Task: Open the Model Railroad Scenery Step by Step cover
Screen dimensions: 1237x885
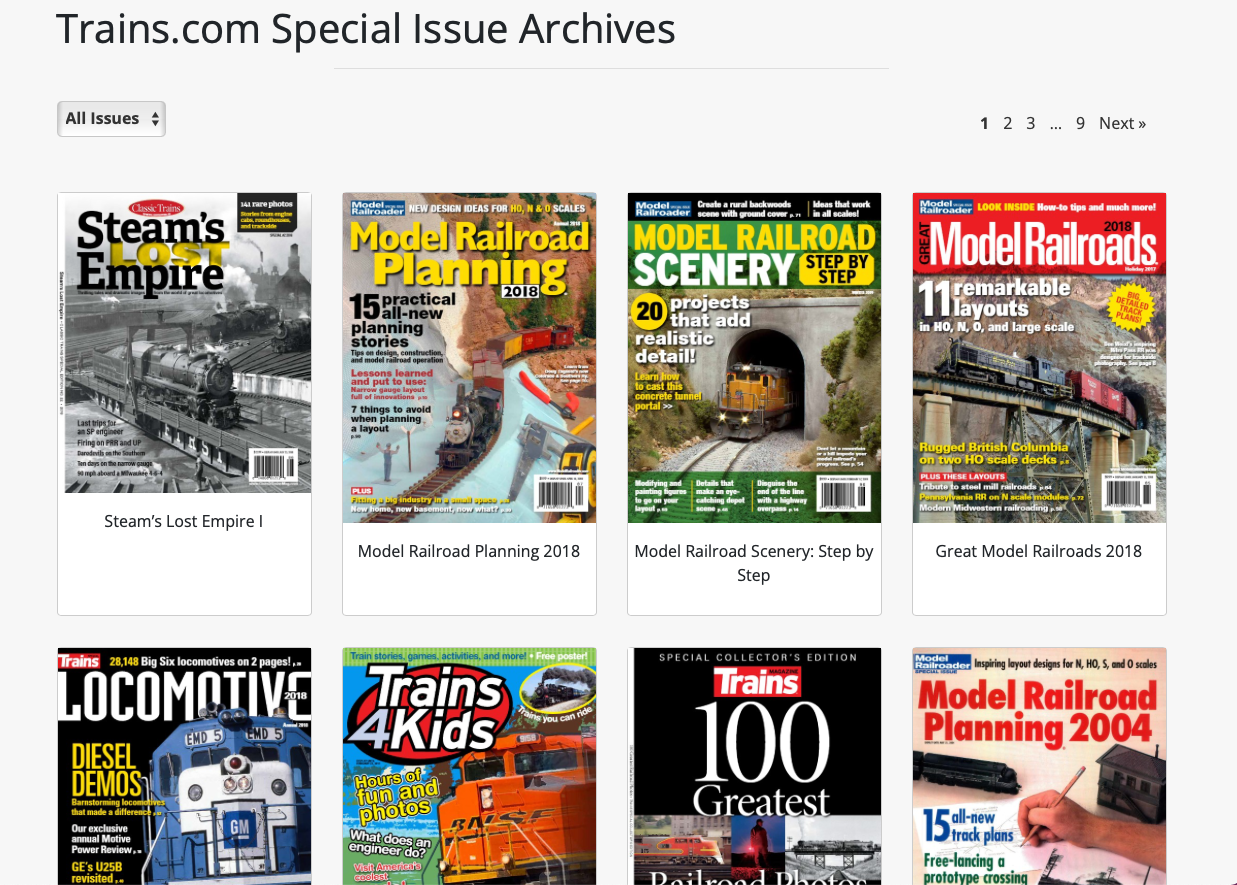Action: [x=754, y=357]
